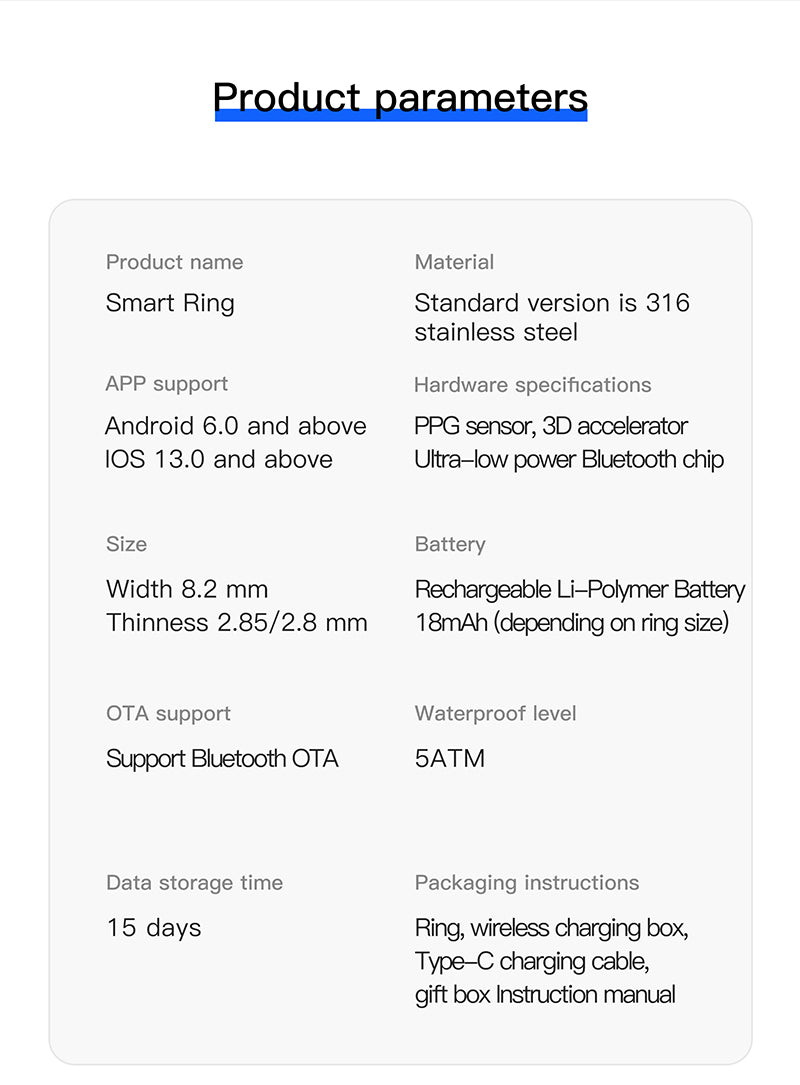Select the Material label

point(454,262)
